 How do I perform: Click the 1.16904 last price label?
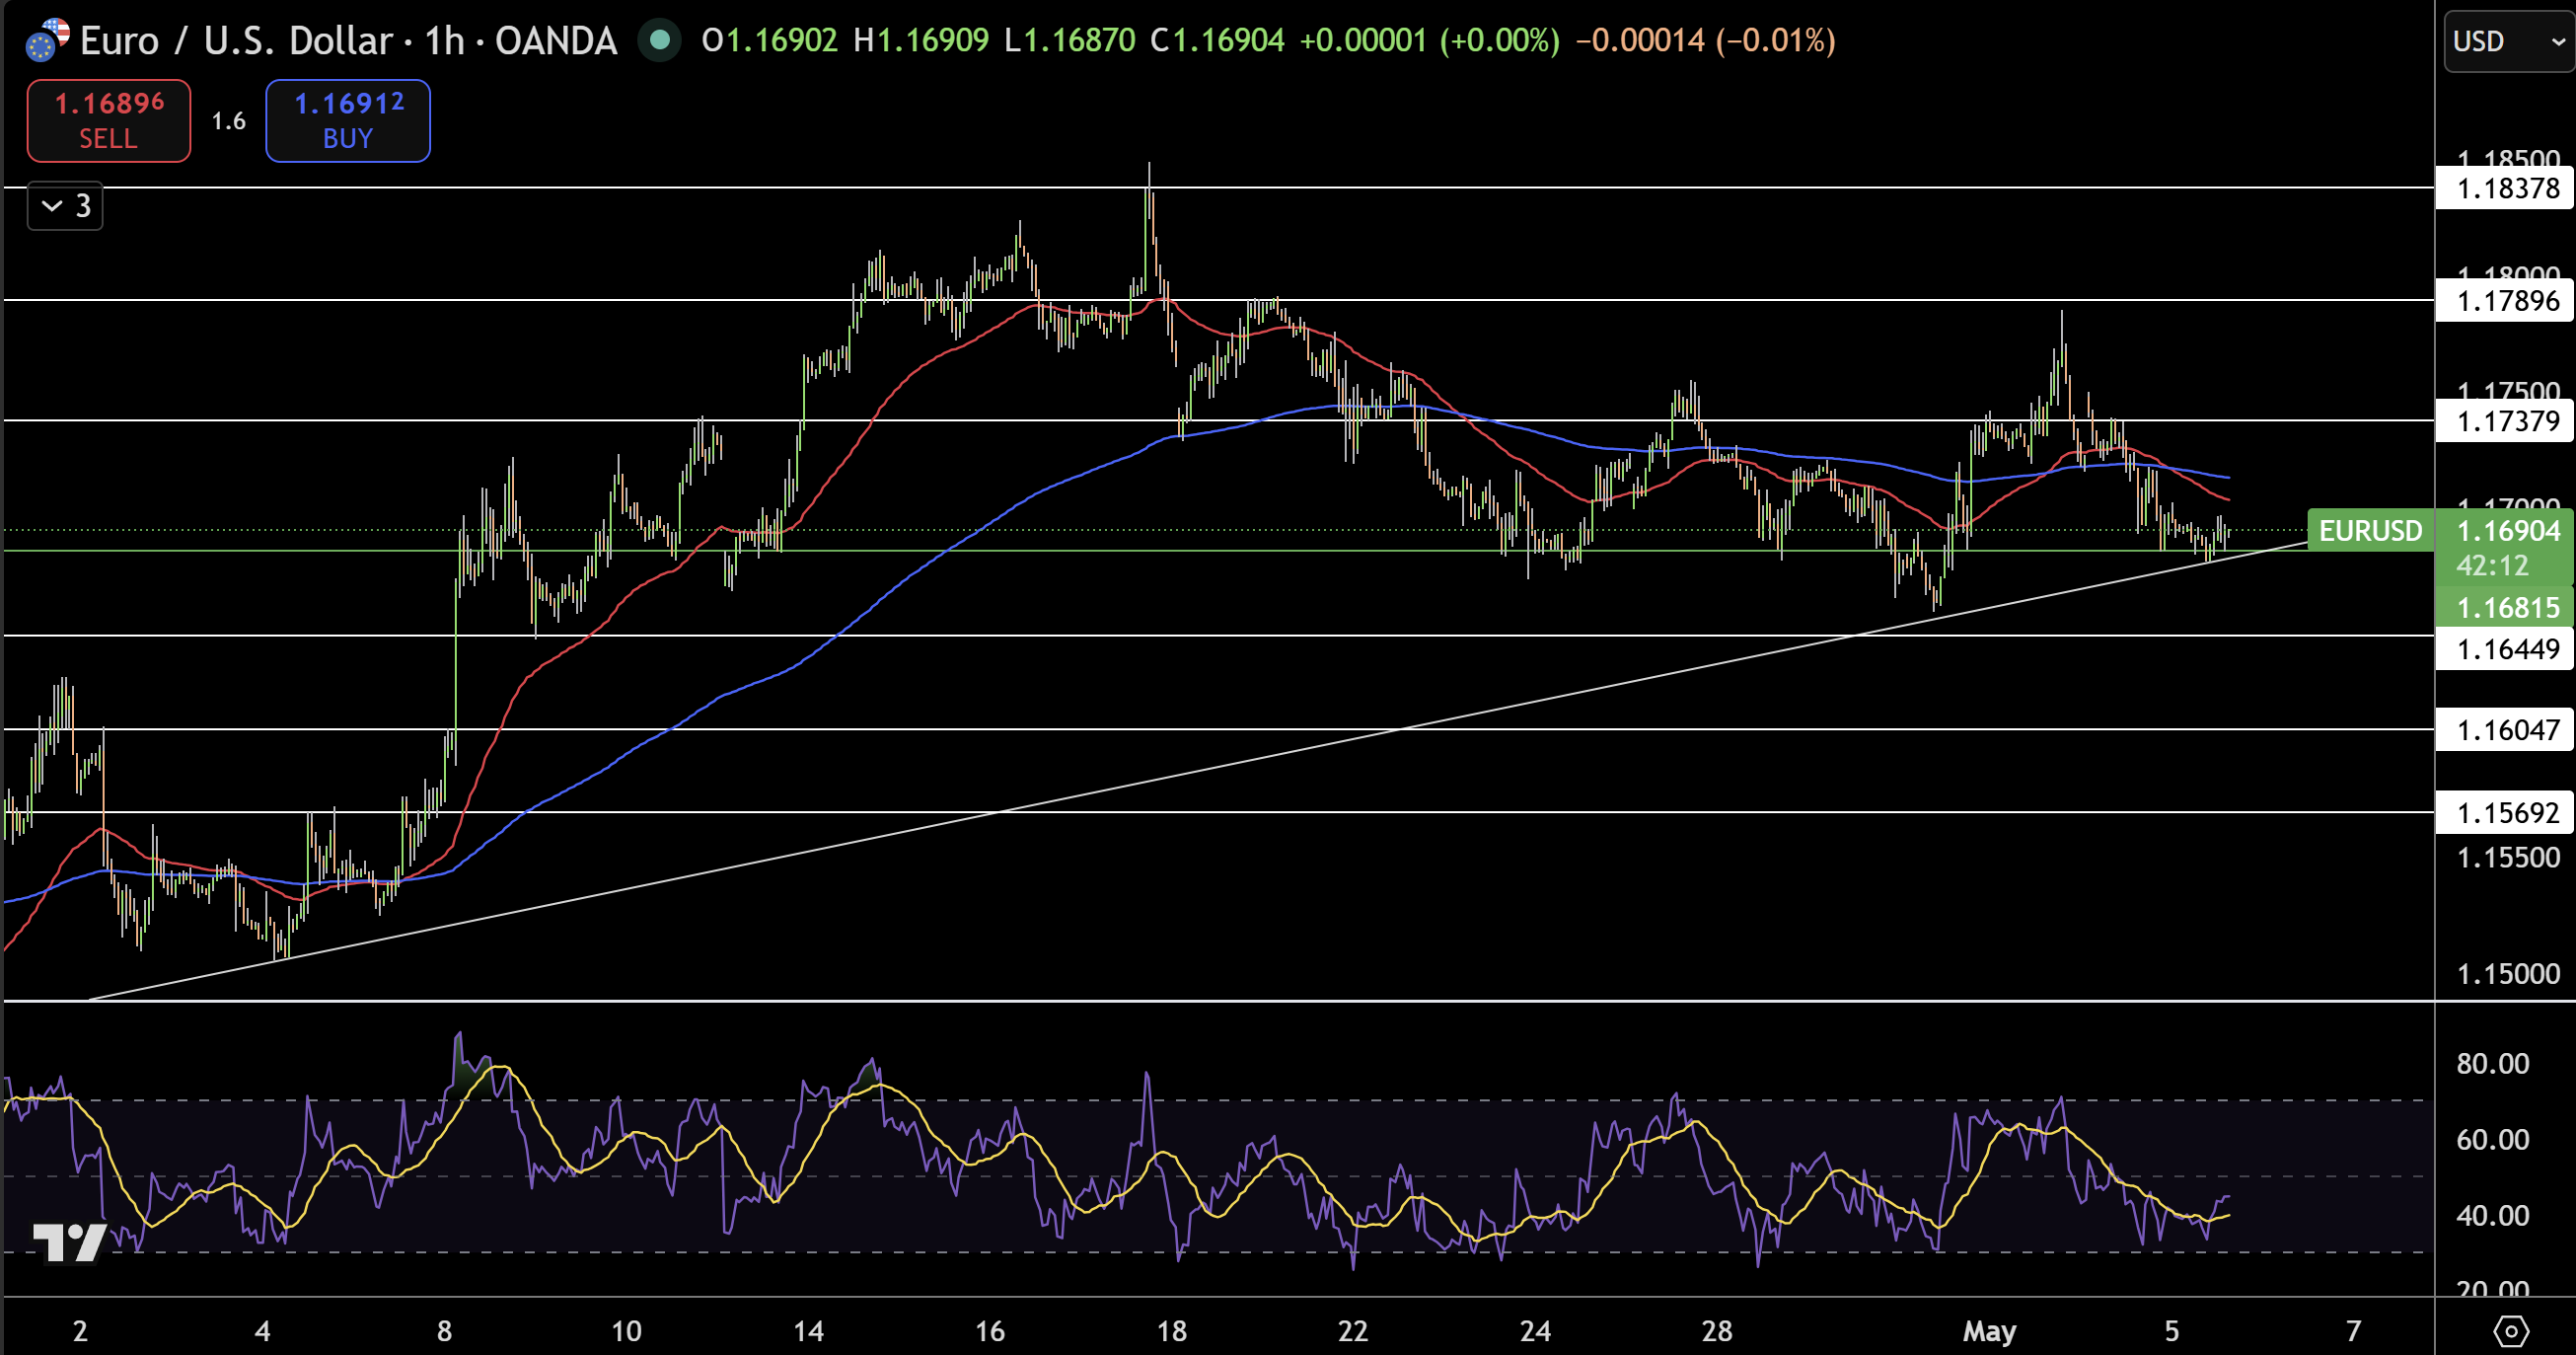[2508, 530]
